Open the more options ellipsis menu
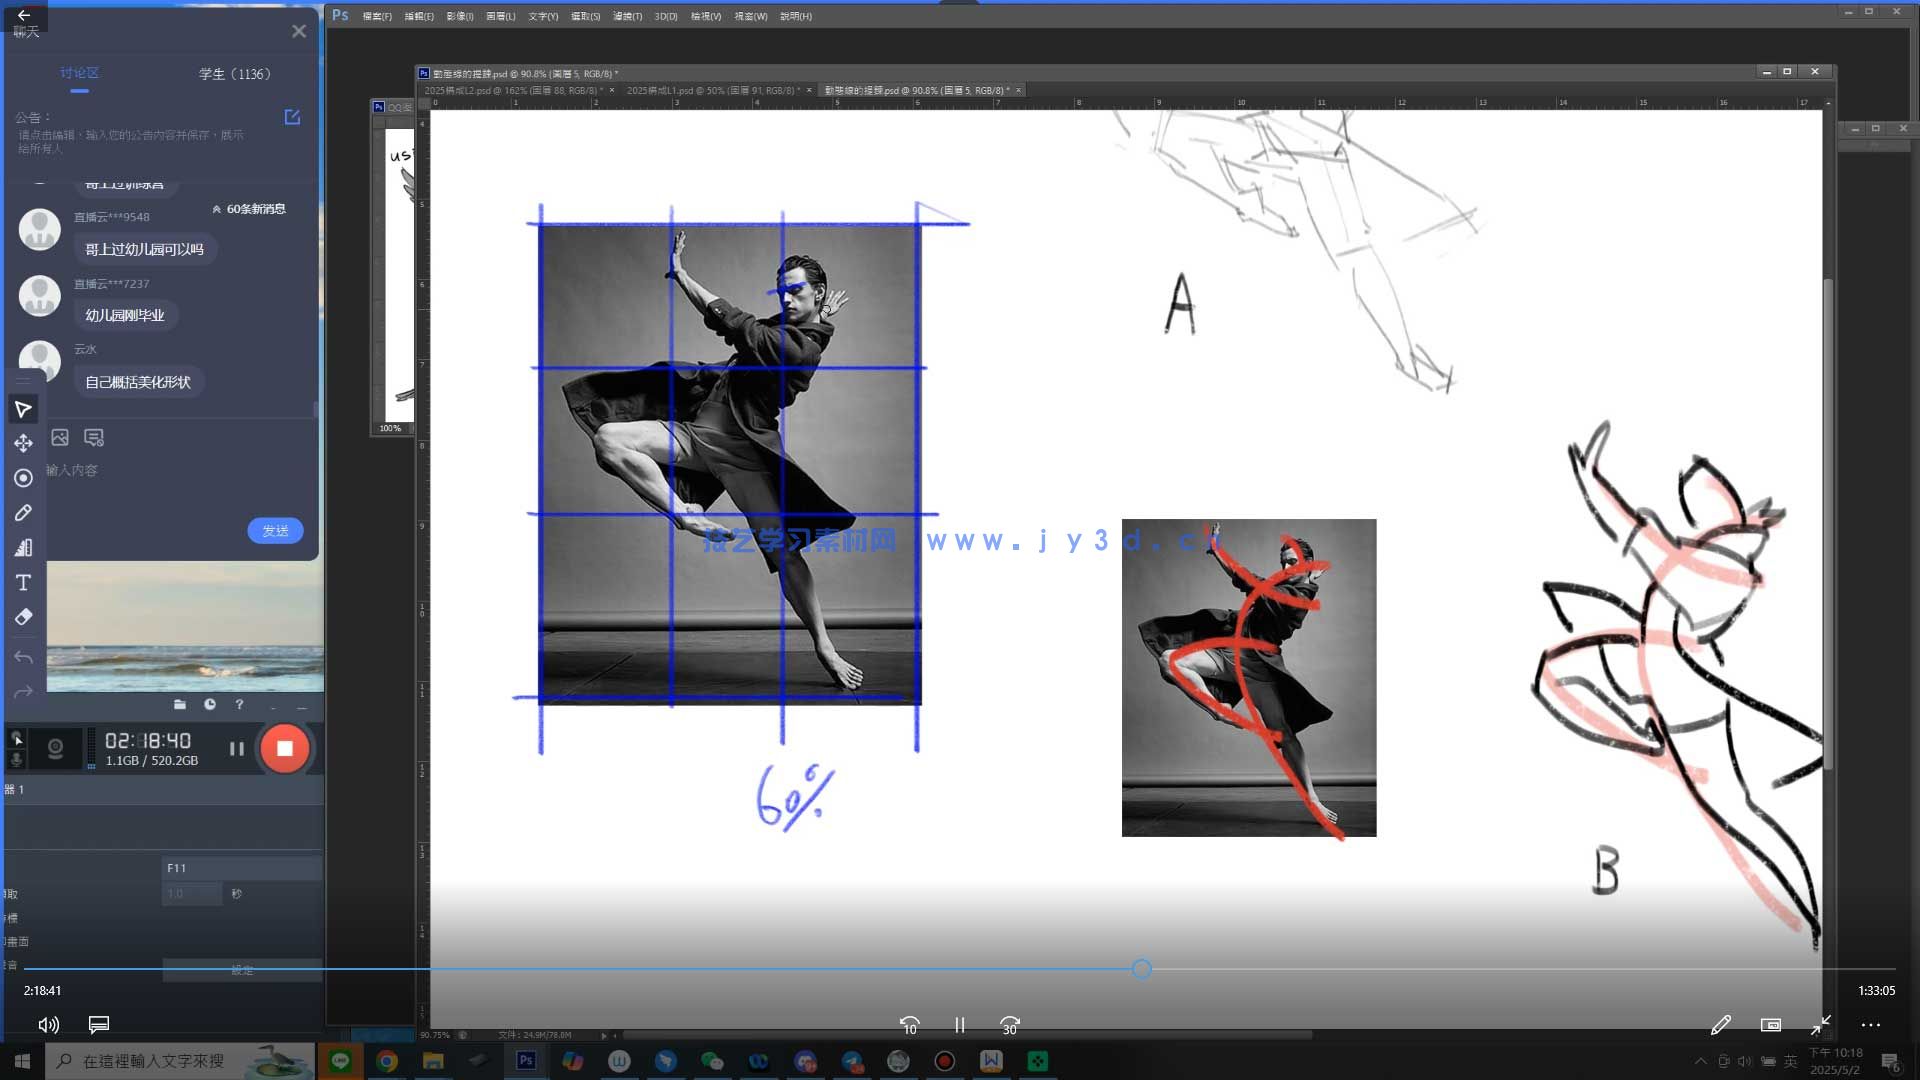The image size is (1920, 1080). (1870, 1025)
